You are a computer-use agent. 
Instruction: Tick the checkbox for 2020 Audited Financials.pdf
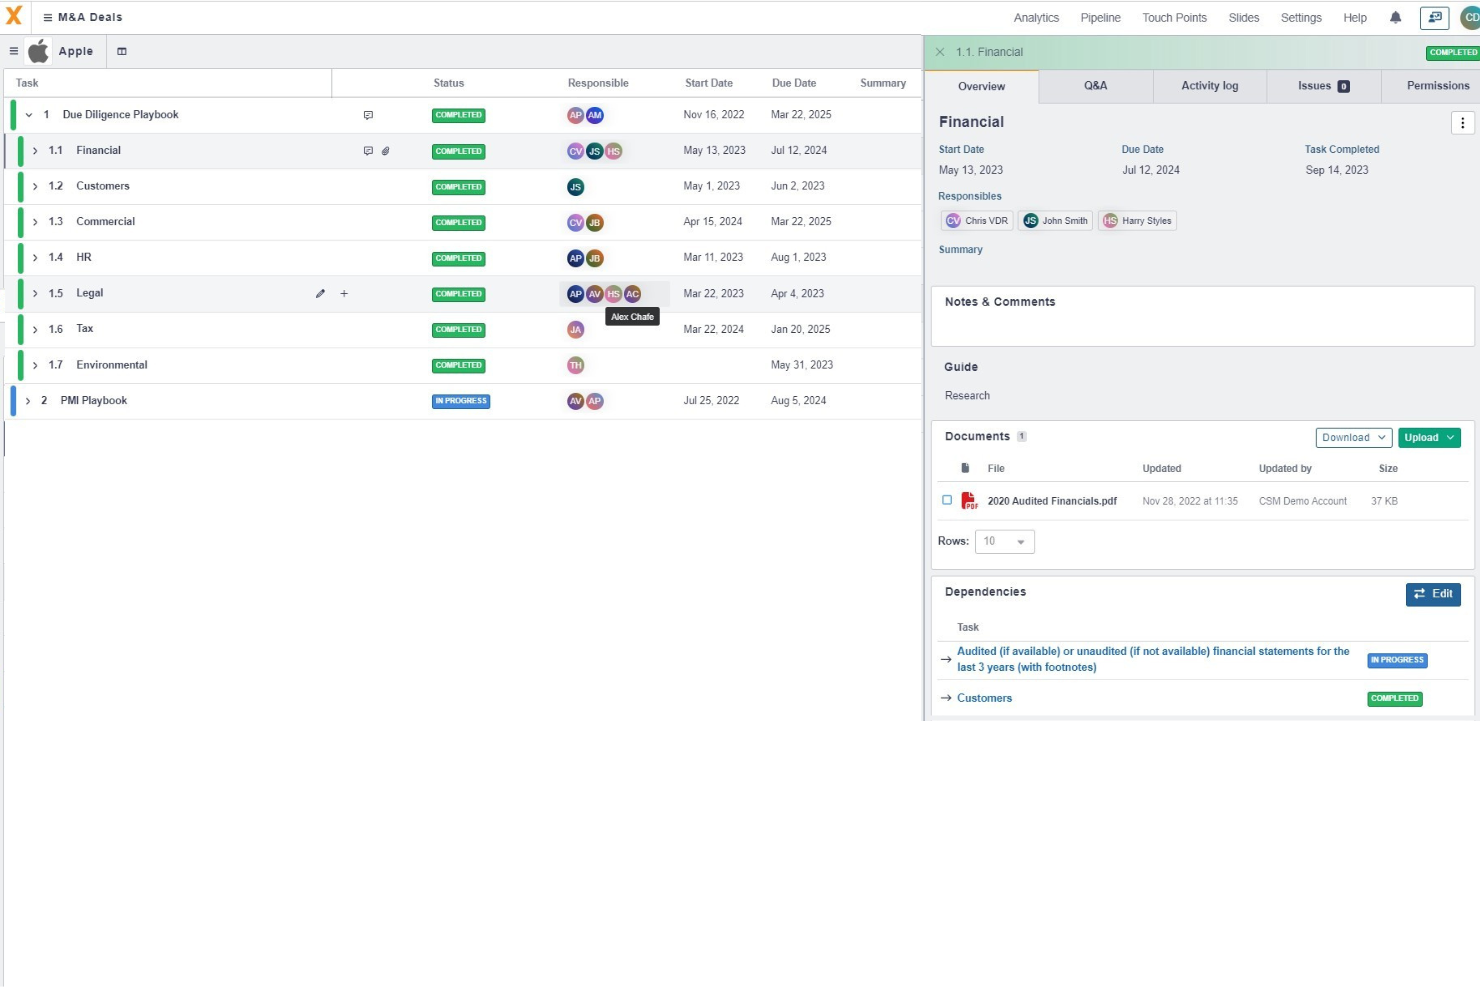947,500
